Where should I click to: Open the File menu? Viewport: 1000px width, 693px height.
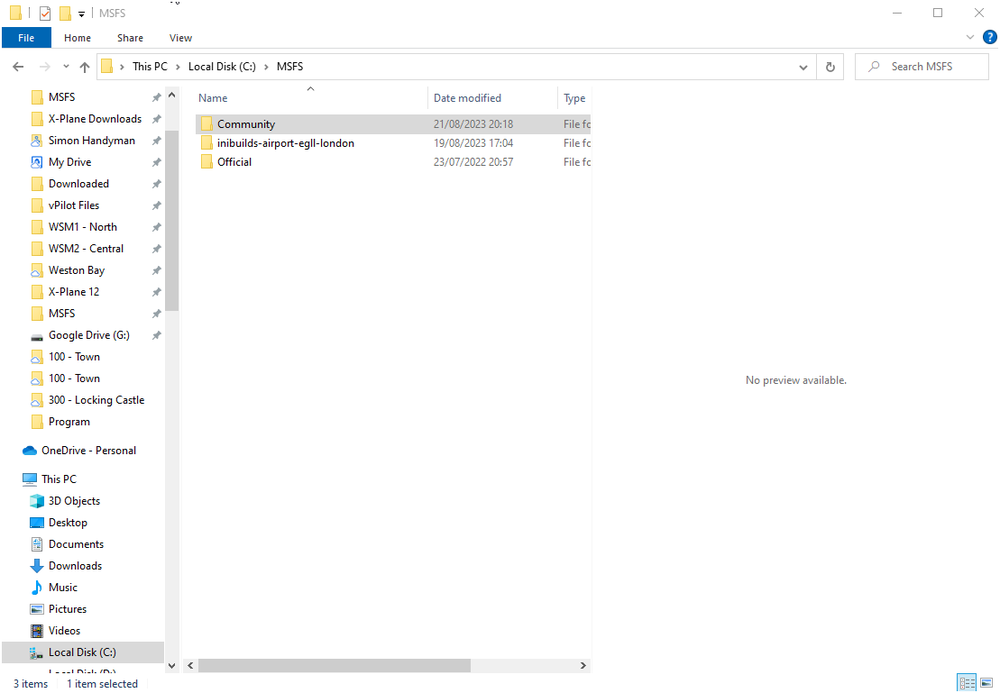[x=26, y=38]
